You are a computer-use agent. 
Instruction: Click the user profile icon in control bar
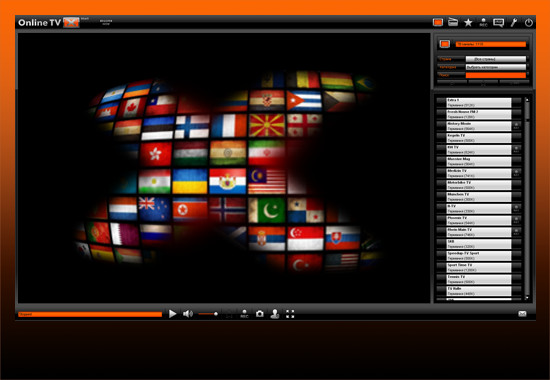tap(275, 314)
